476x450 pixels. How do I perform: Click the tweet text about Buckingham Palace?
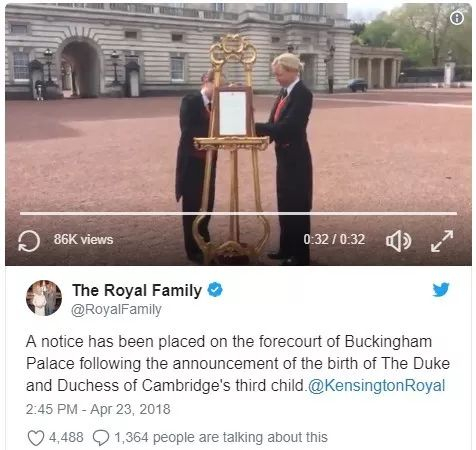[238, 364]
